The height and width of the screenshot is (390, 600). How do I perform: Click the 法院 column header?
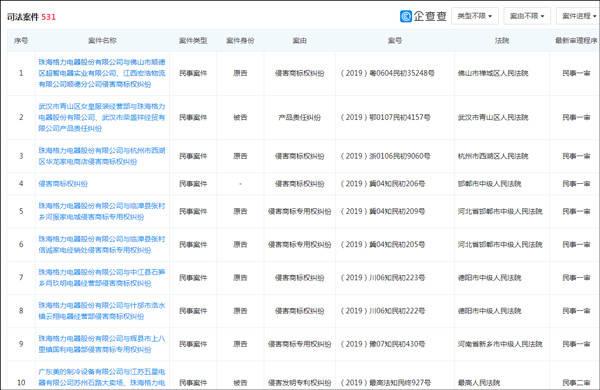click(x=502, y=40)
